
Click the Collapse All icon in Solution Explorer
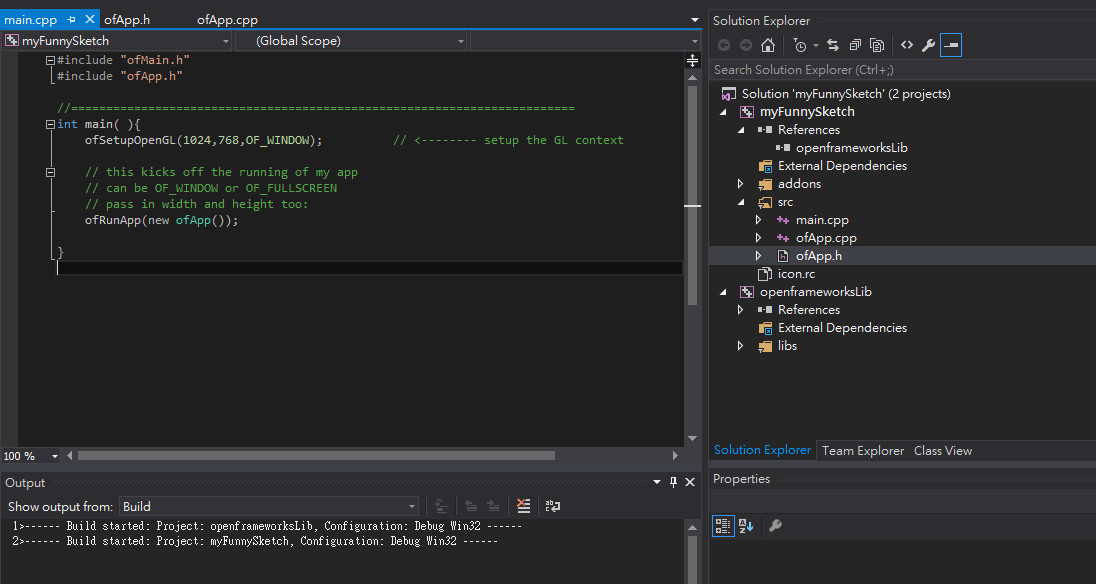pos(855,45)
